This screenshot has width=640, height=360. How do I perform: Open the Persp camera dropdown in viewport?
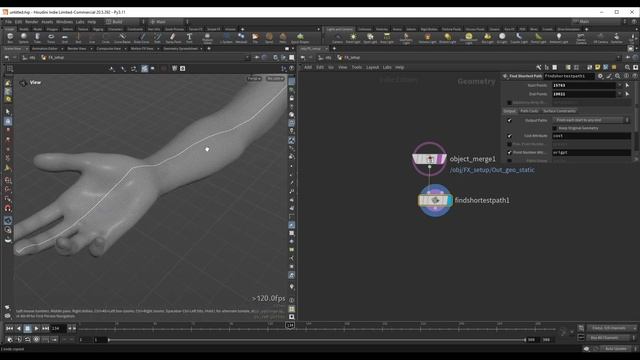click(254, 78)
